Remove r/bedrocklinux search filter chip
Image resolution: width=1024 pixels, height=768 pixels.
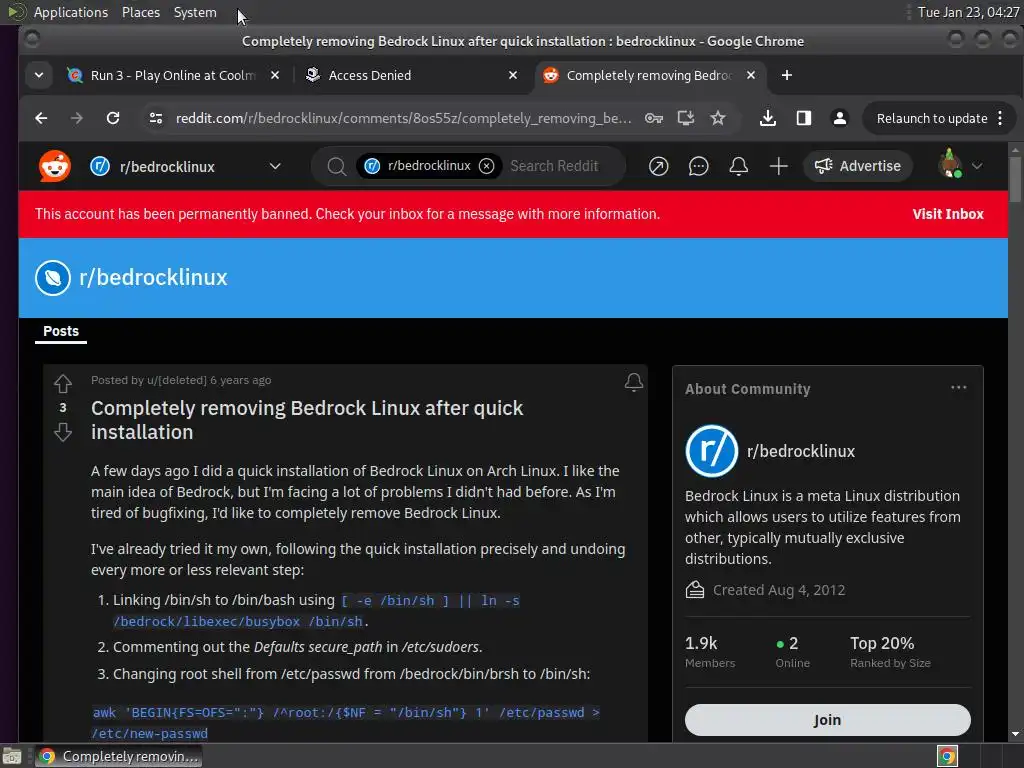[487, 166]
